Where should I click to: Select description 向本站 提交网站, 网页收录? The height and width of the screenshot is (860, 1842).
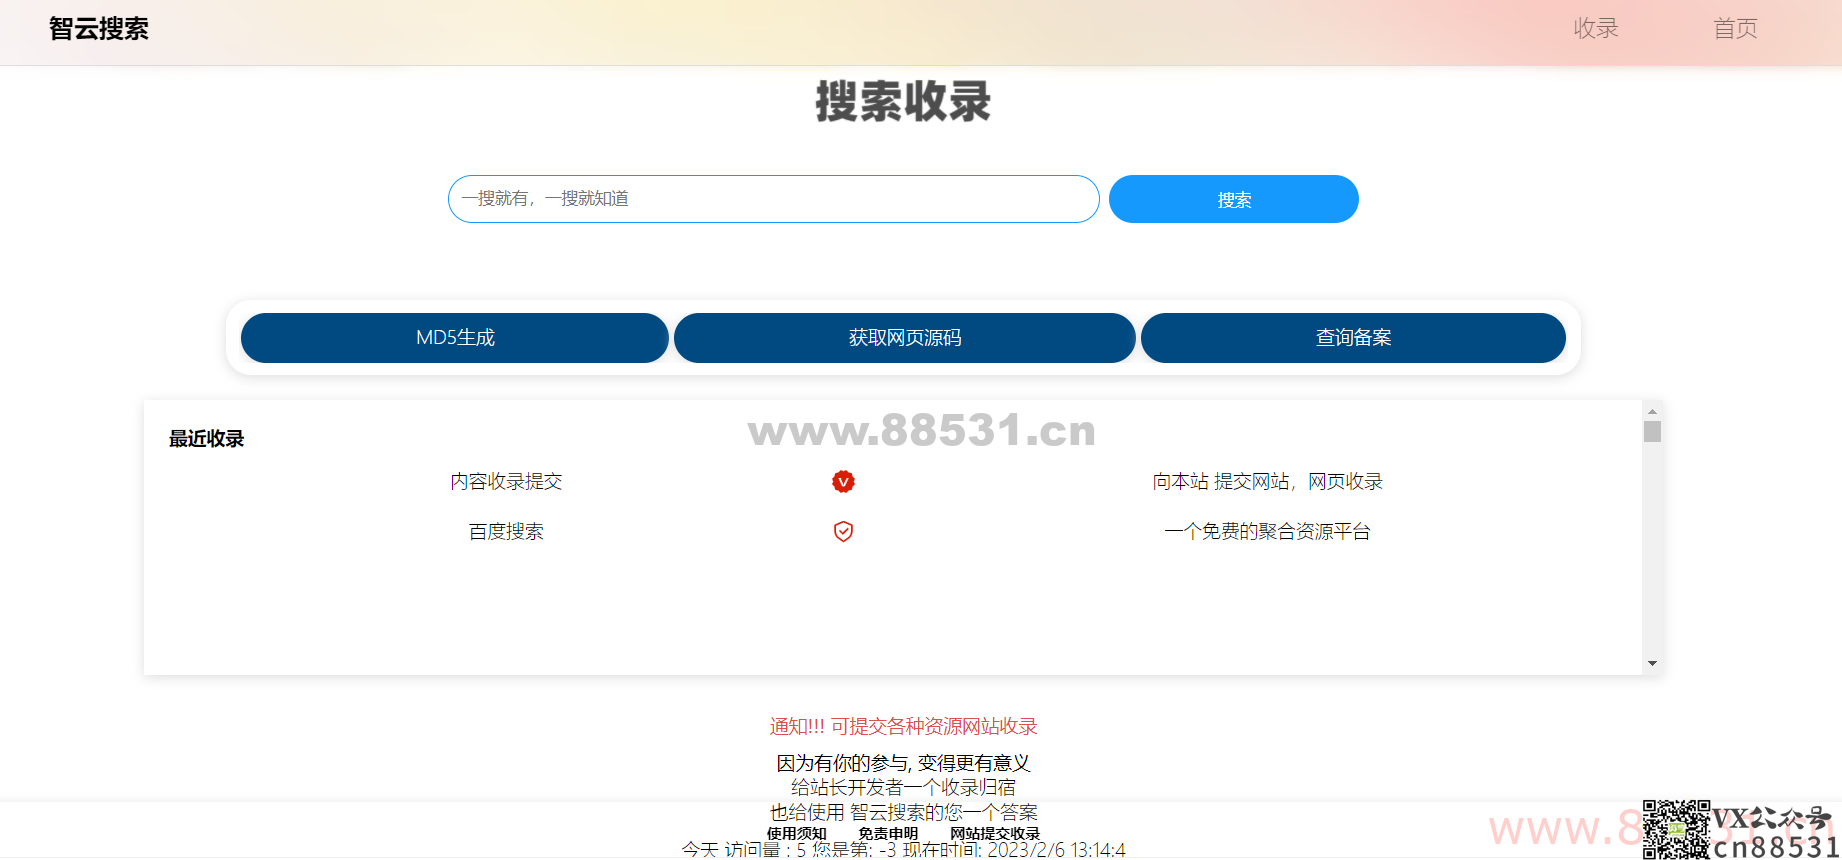pos(1268,482)
